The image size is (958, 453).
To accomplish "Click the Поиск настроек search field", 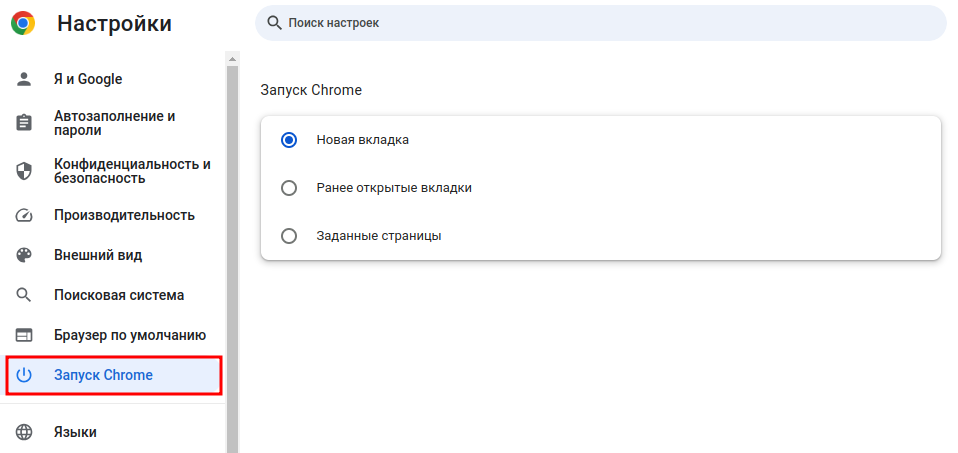I will point(601,23).
